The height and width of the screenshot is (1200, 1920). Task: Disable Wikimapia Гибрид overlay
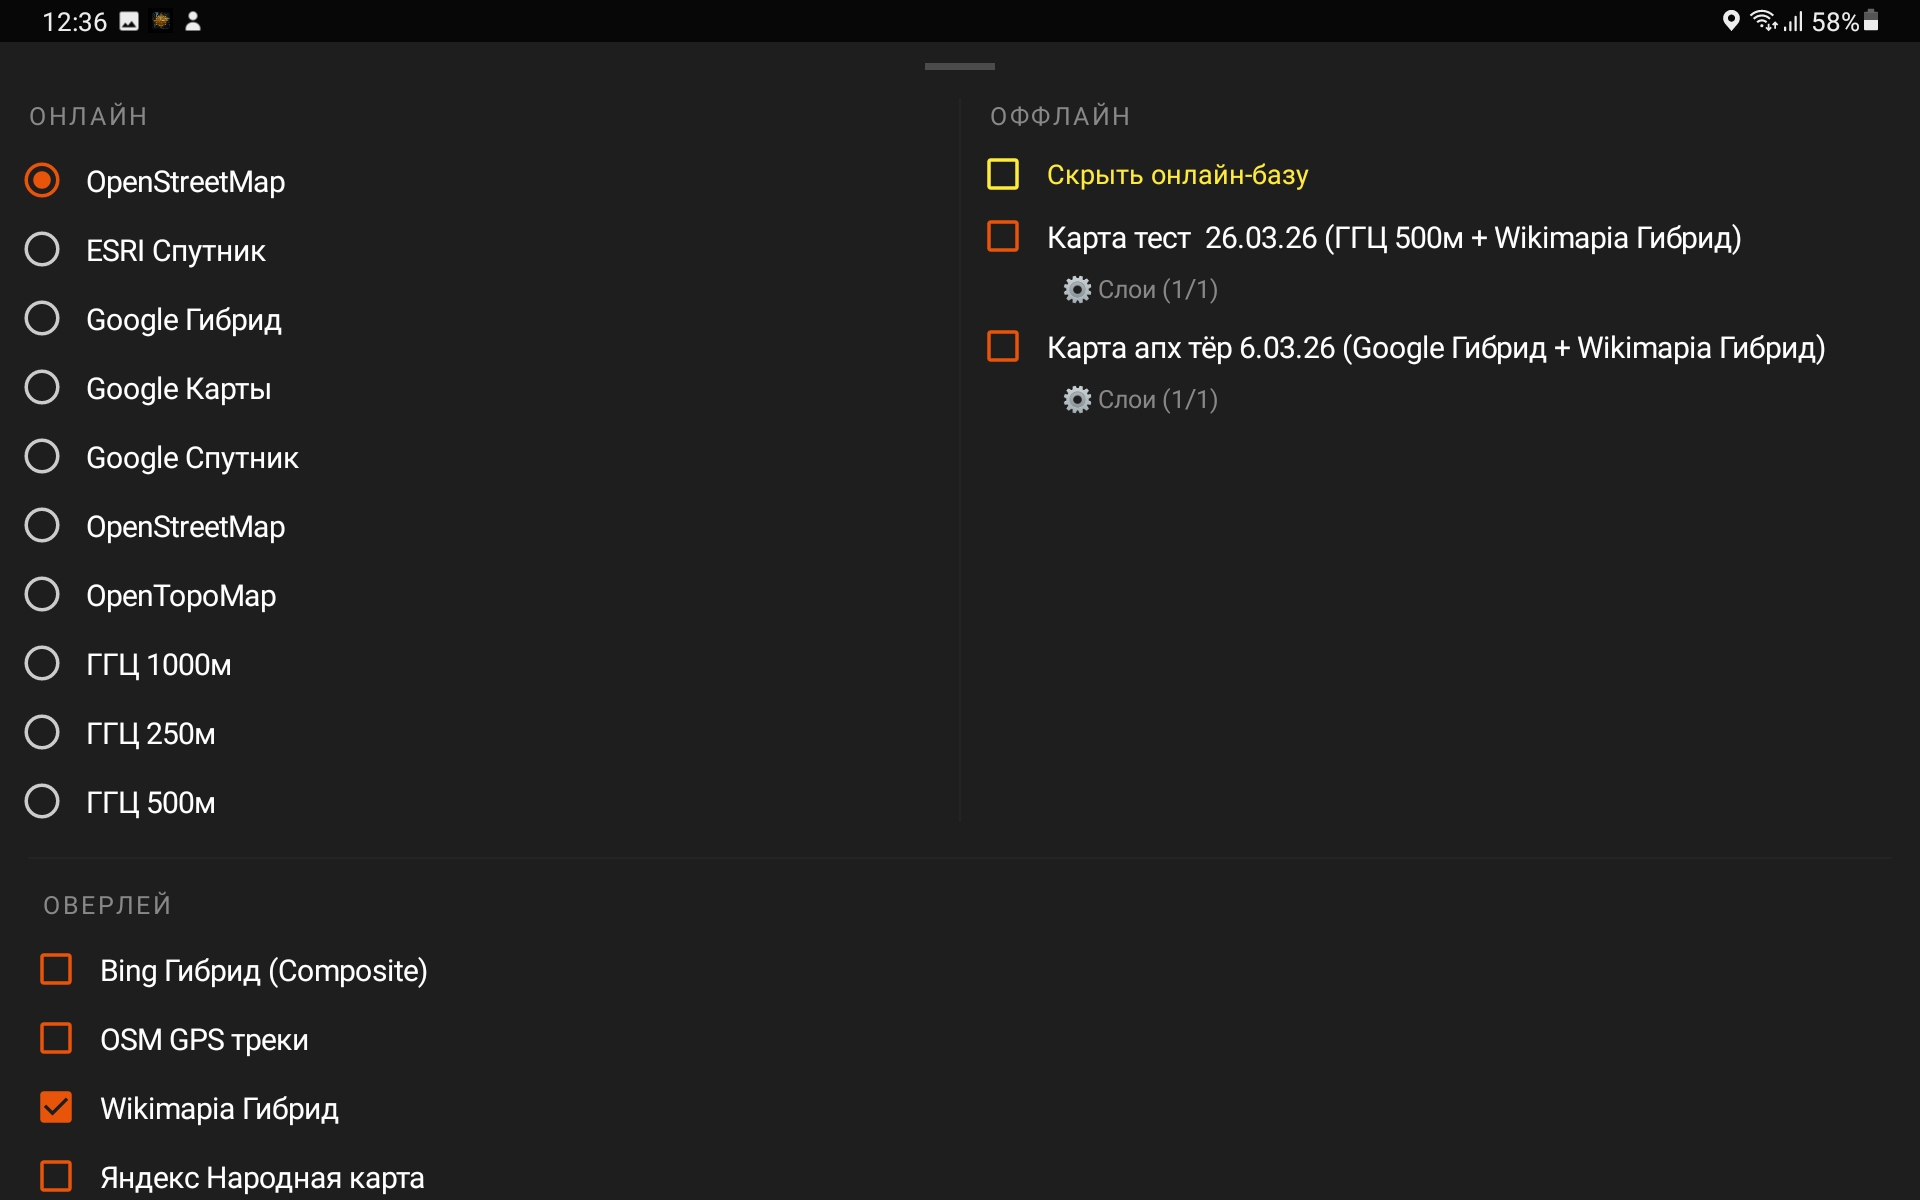pos(56,1107)
